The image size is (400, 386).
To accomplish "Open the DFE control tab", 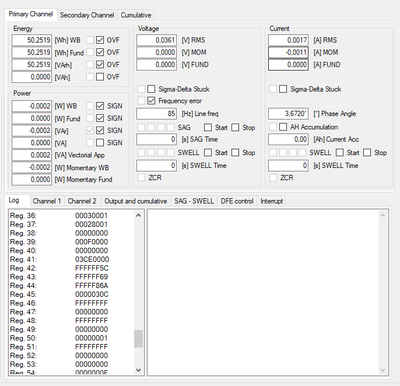I will pyautogui.click(x=237, y=201).
